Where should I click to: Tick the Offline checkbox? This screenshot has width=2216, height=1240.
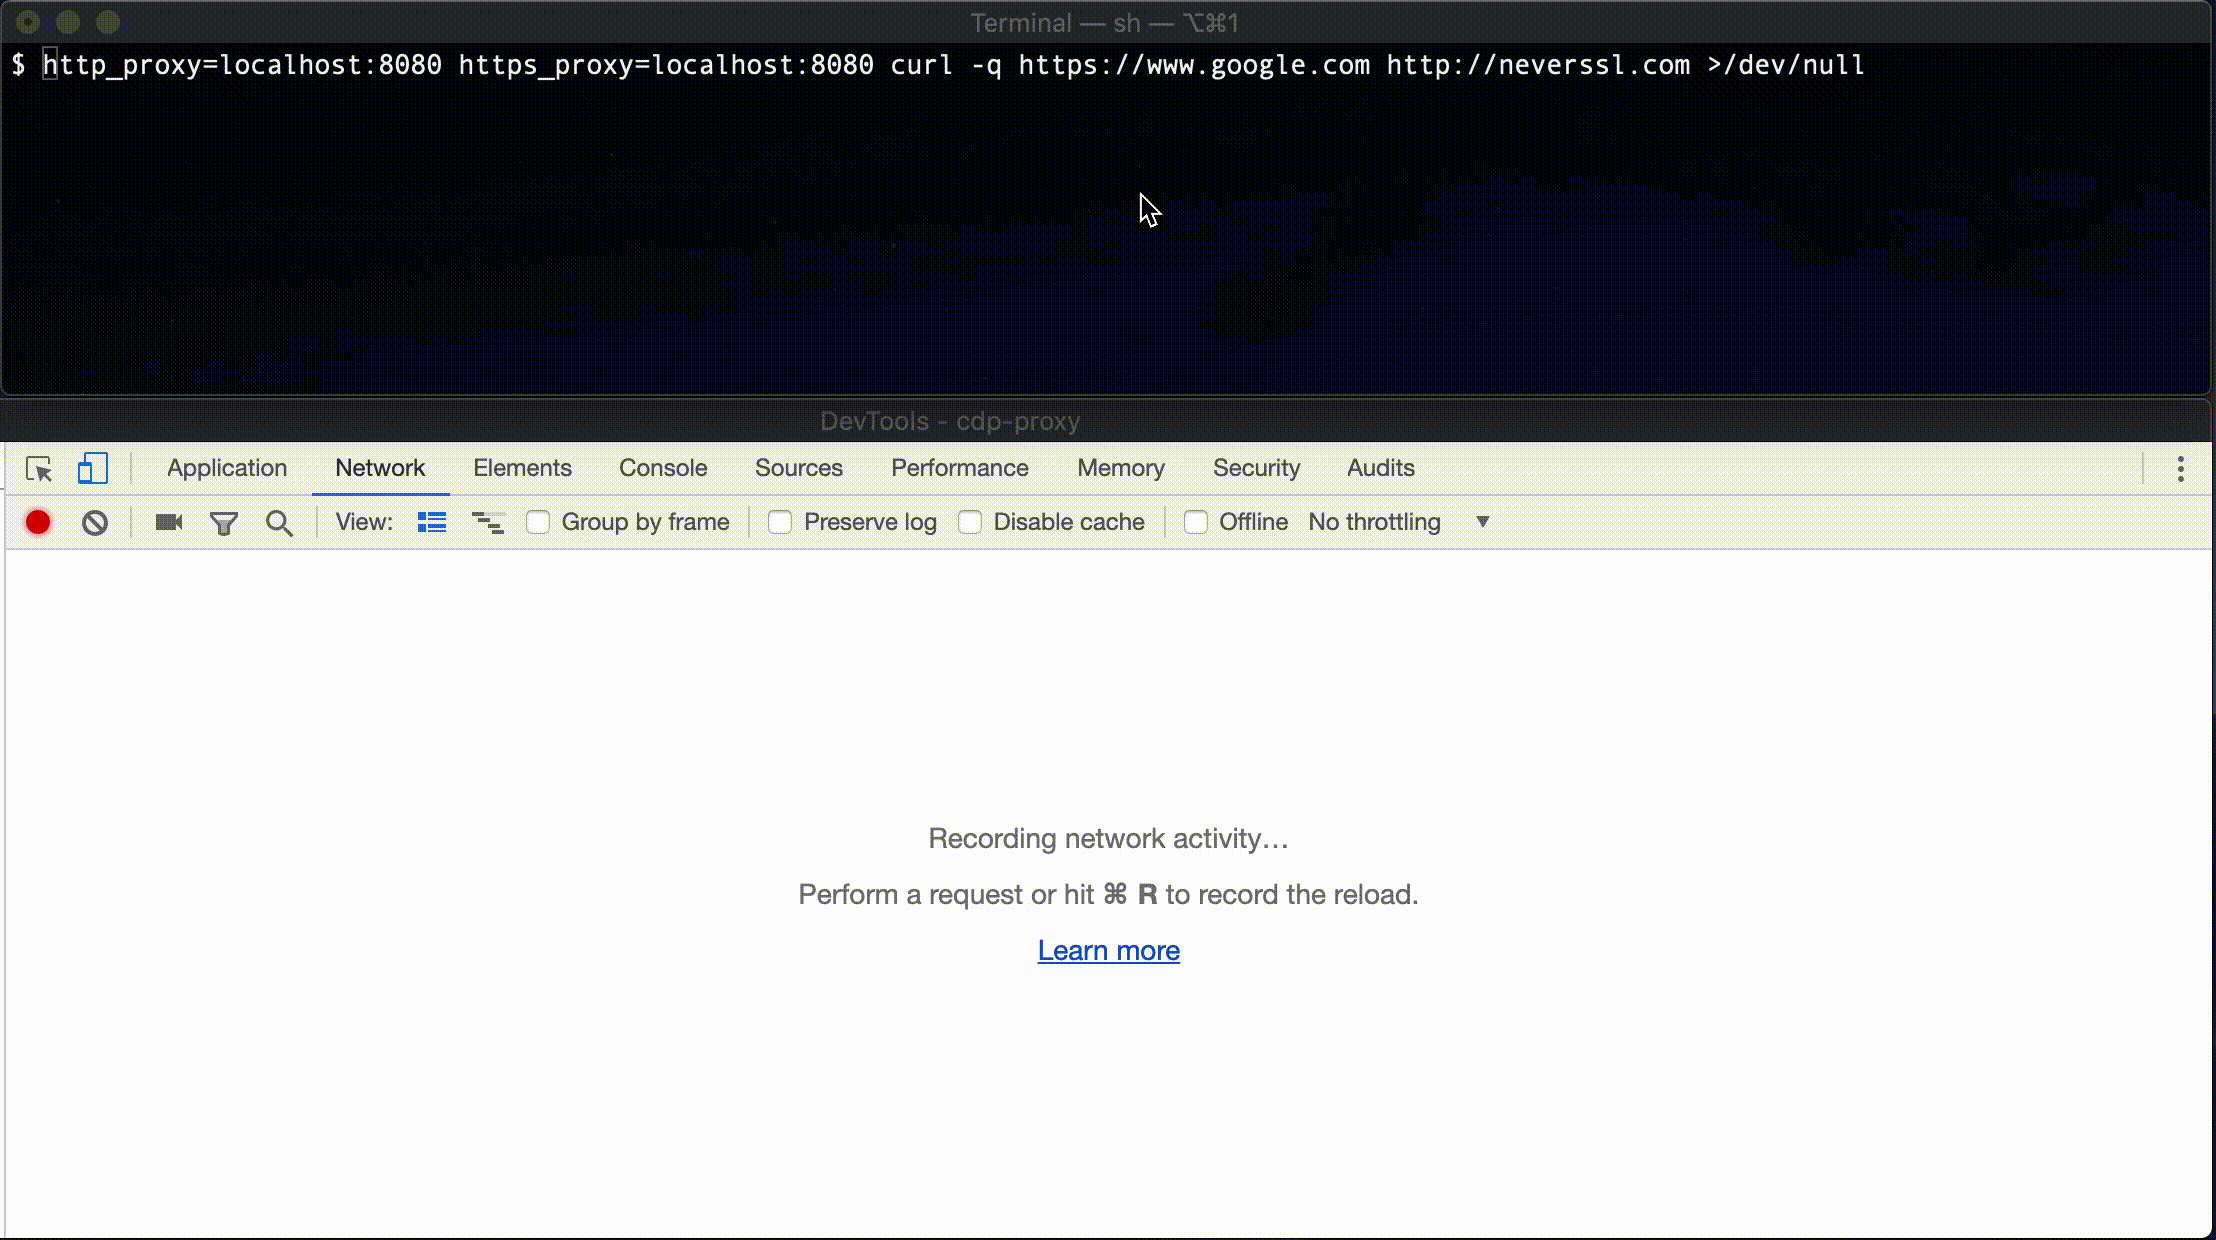tap(1196, 522)
